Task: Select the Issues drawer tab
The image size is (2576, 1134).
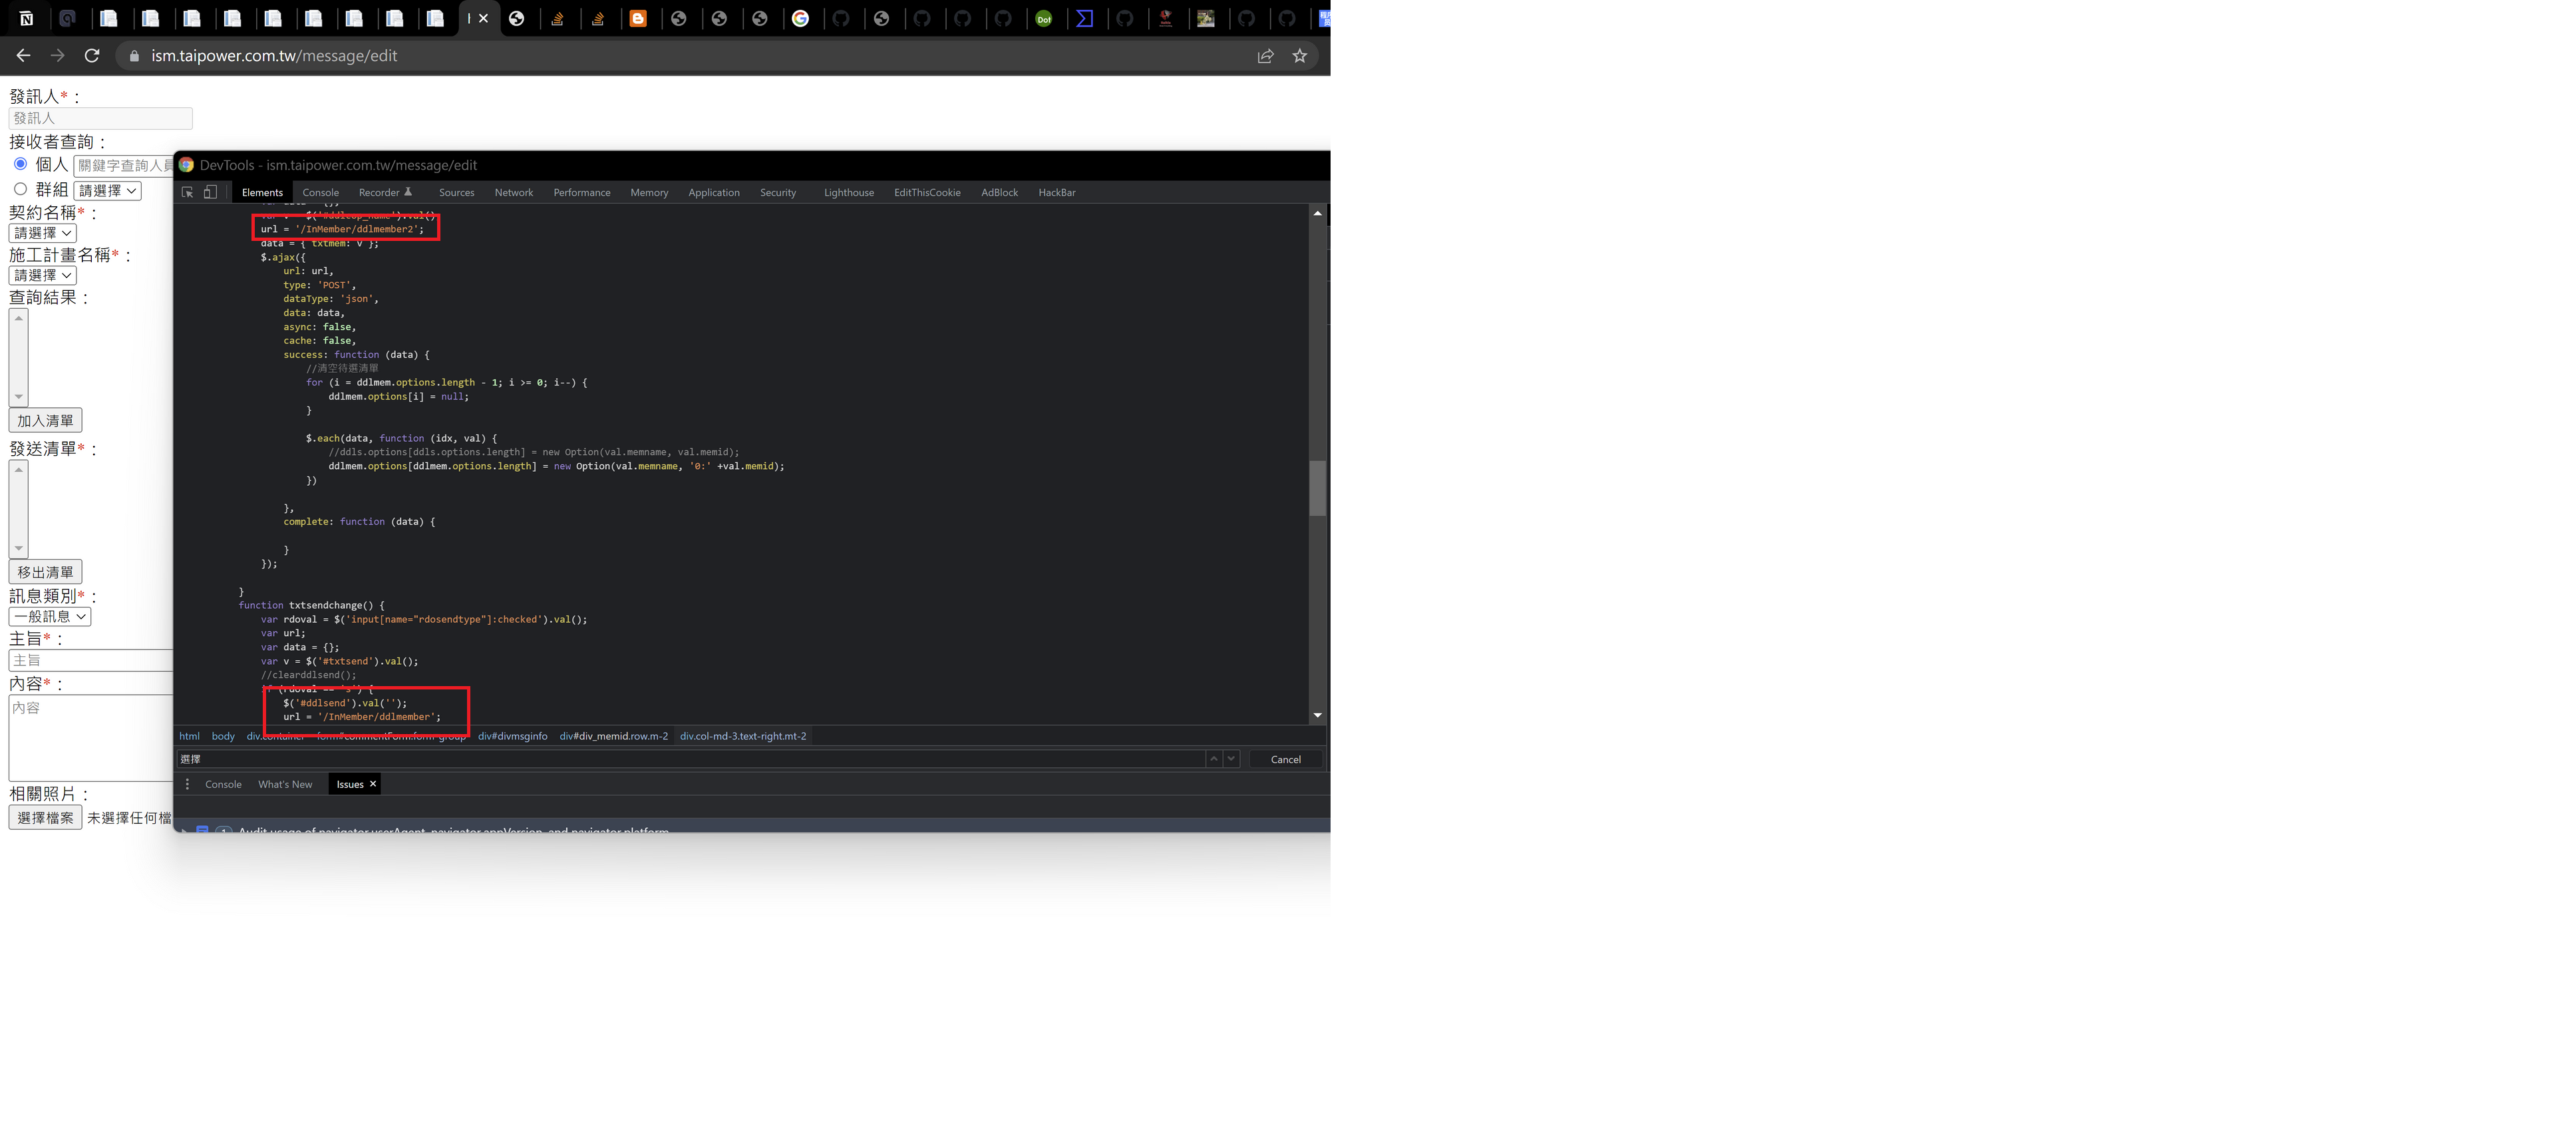Action: tap(350, 784)
